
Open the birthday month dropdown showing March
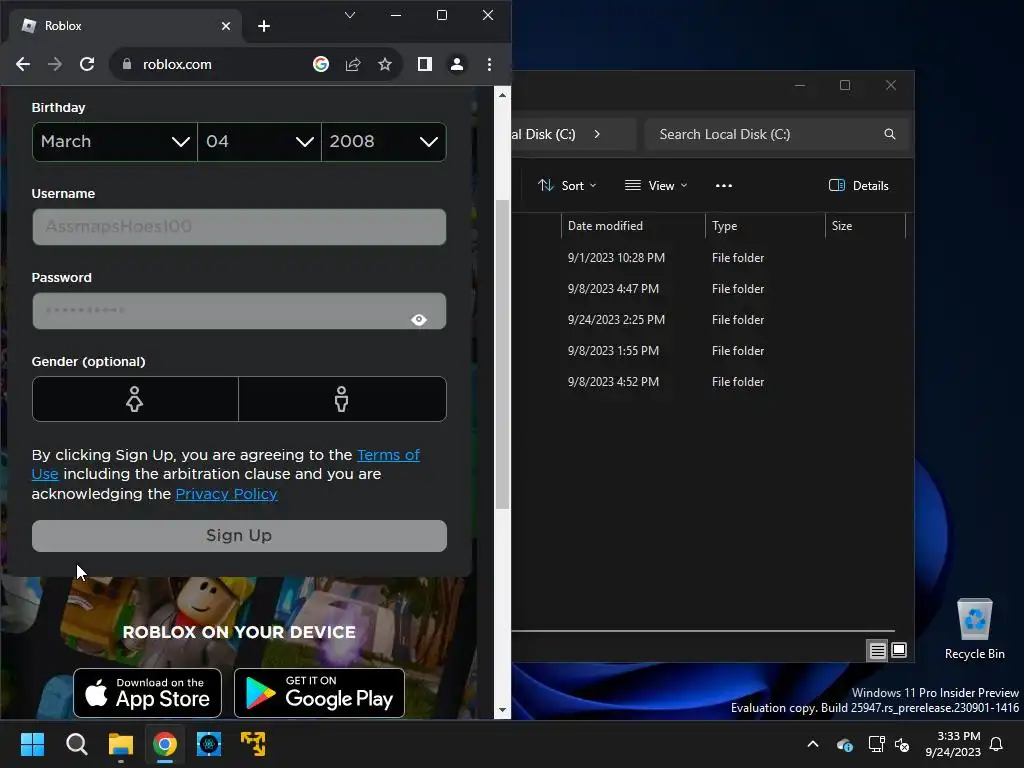(115, 142)
